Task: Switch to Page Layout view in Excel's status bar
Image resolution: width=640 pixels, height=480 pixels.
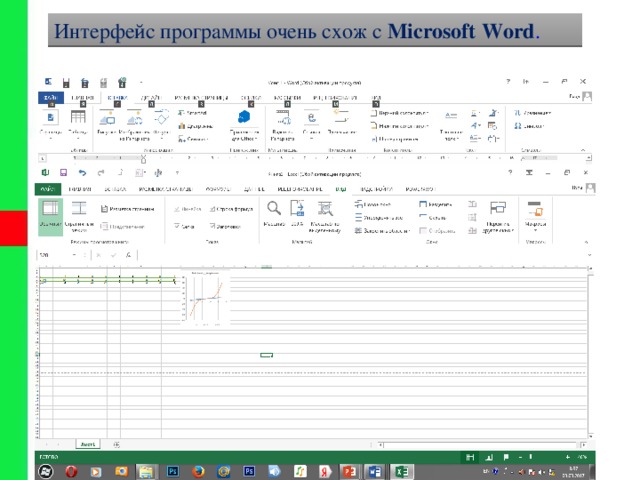Action: [489, 457]
